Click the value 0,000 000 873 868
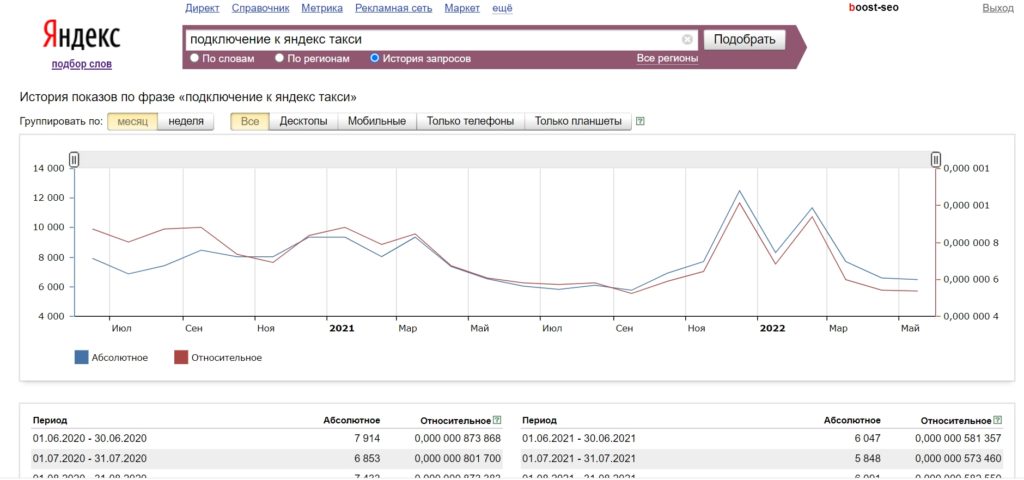The image size is (1024, 480). tap(458, 439)
